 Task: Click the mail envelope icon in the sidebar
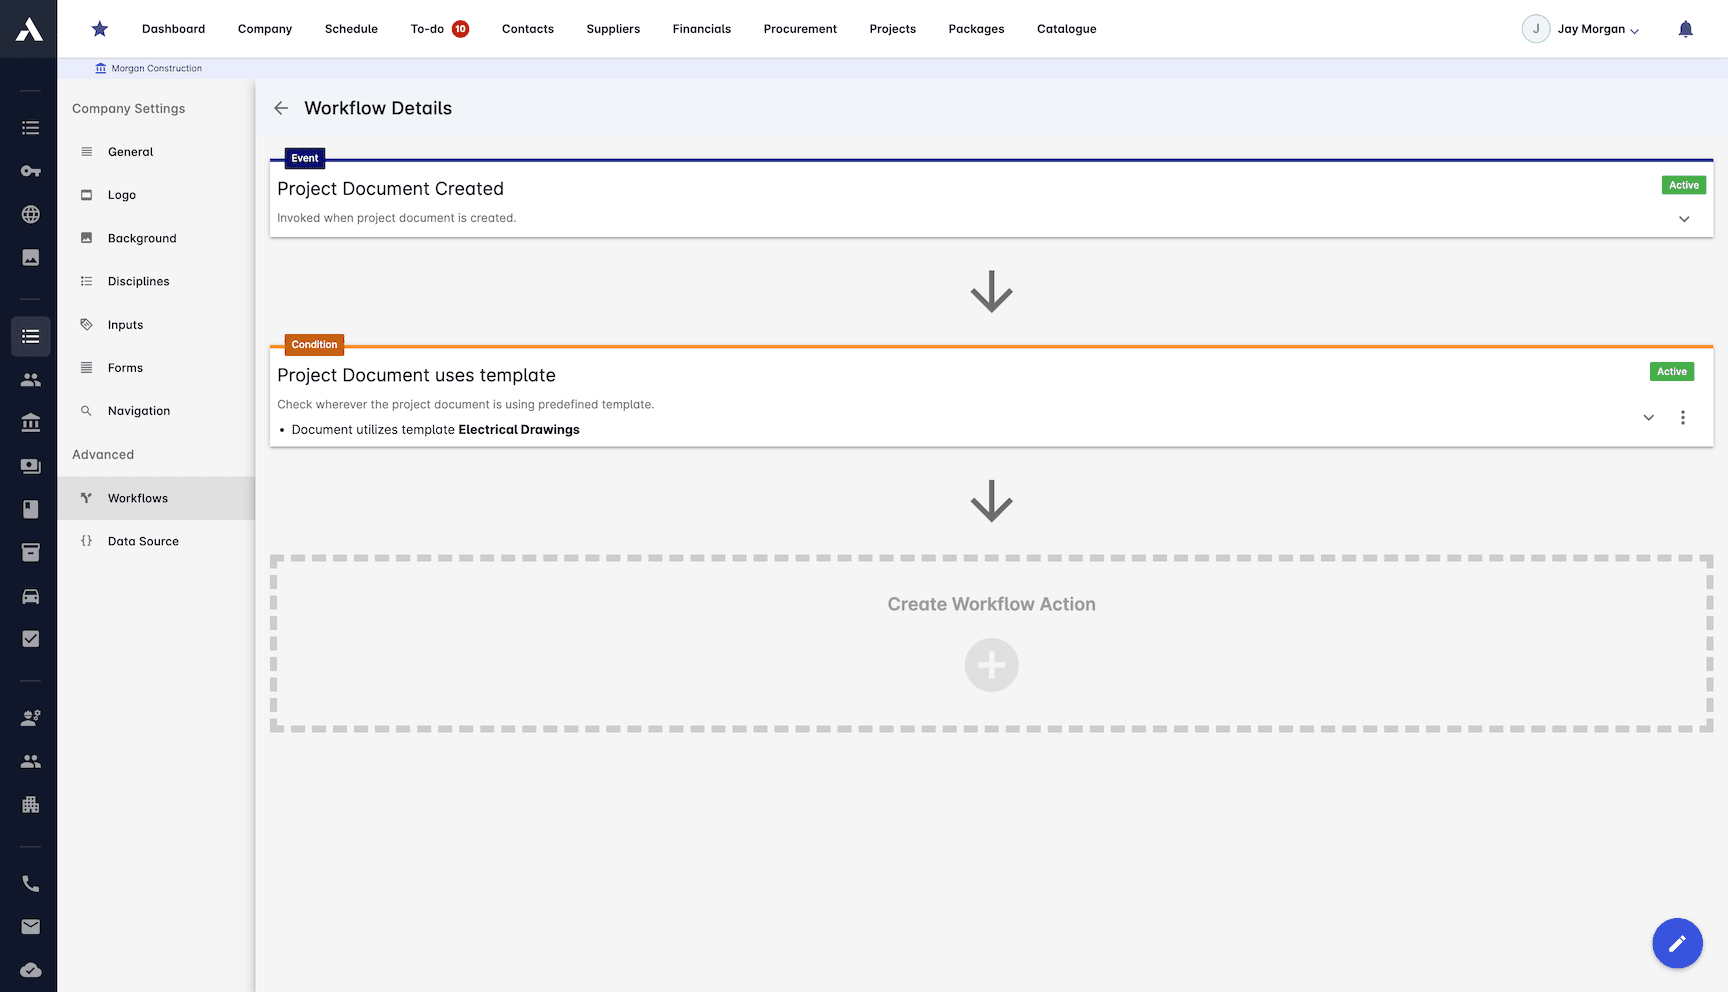[x=30, y=926]
